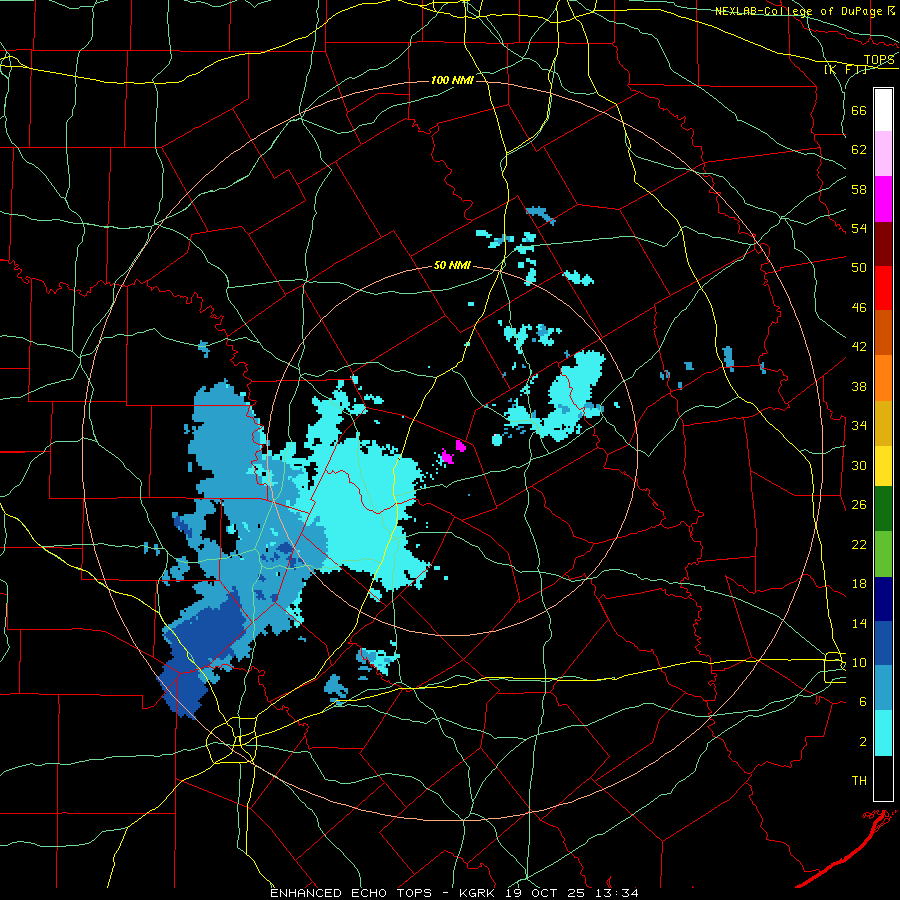
Task: Click the legend value "10"
Action: coord(859,662)
